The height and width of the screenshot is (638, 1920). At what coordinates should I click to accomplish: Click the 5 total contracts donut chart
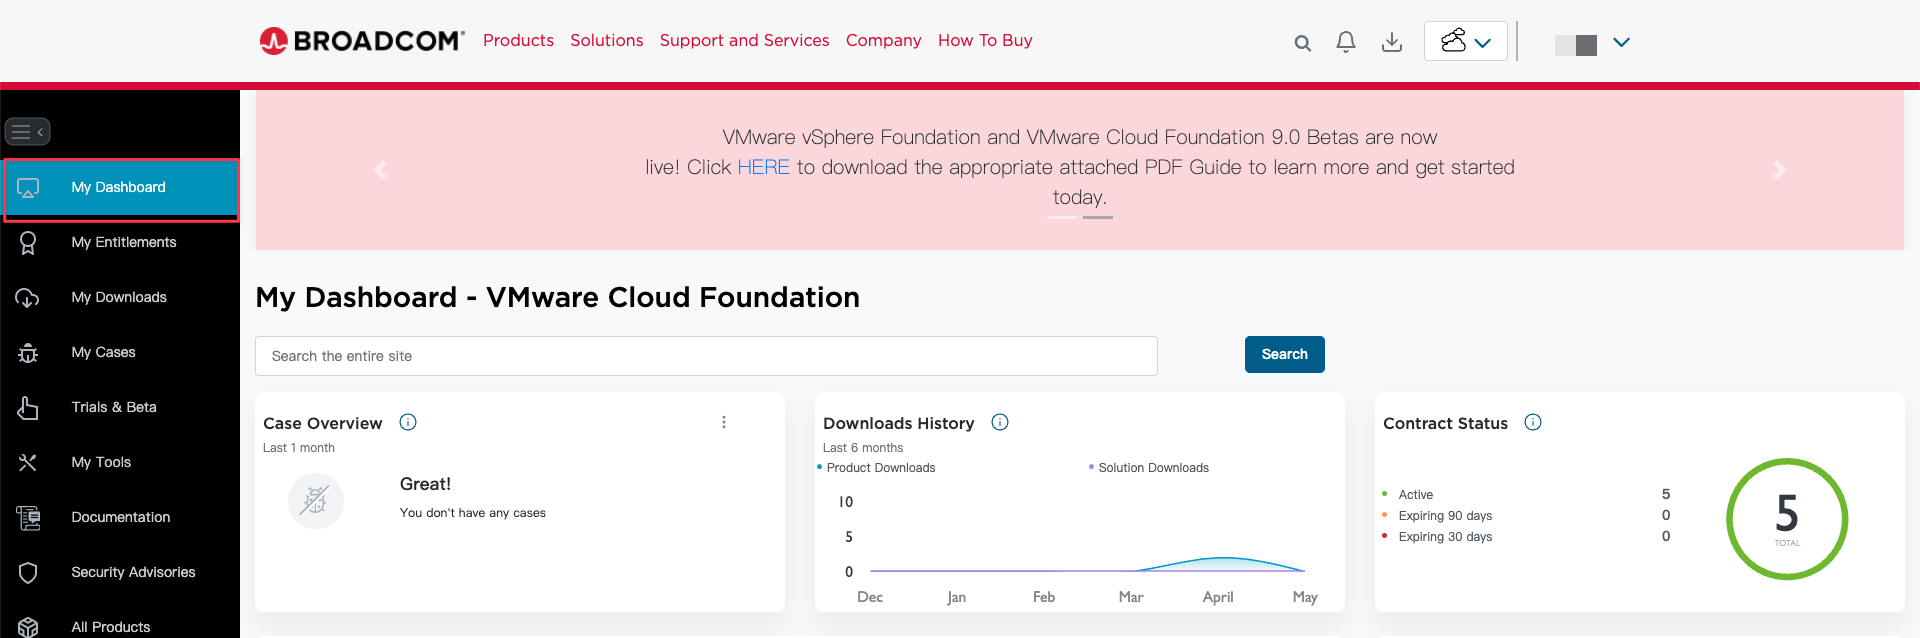pyautogui.click(x=1787, y=519)
